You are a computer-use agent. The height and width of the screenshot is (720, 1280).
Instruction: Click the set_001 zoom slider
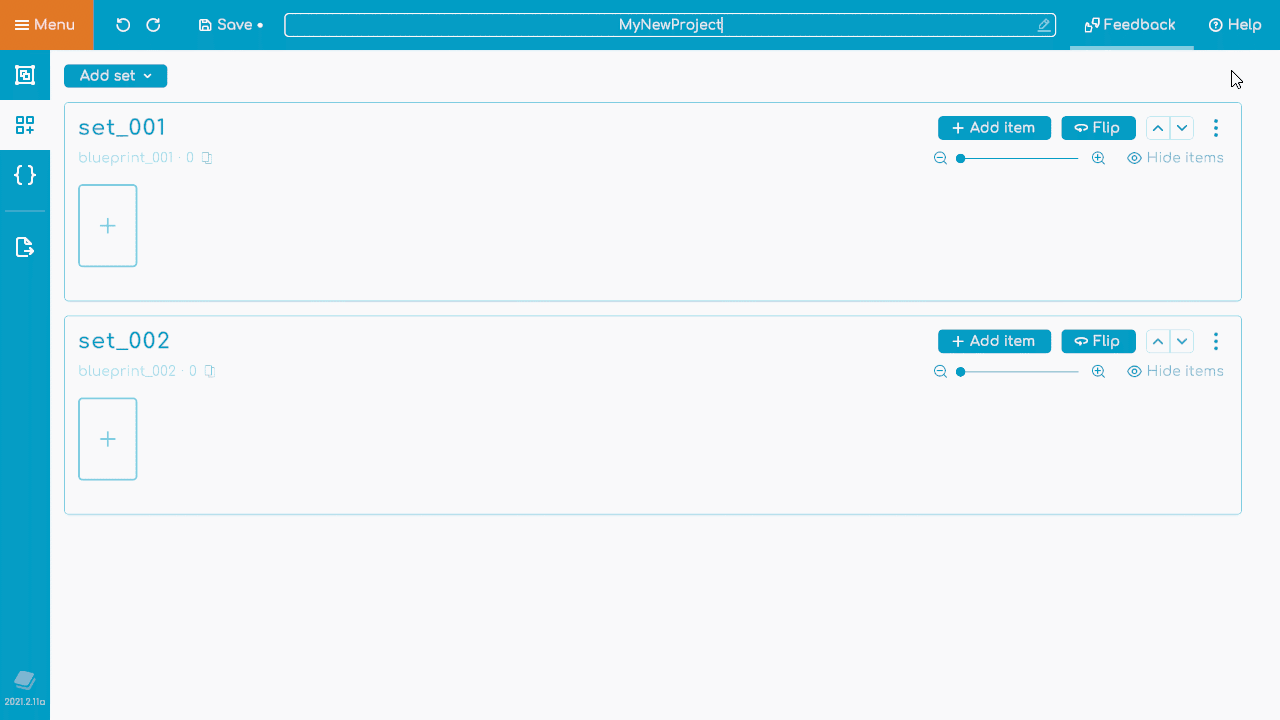1018,158
